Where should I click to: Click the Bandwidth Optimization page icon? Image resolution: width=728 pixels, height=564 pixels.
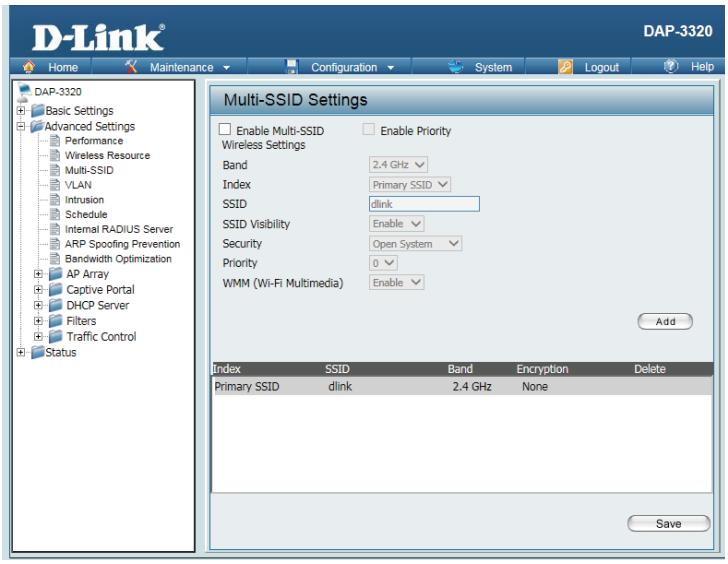click(x=55, y=259)
